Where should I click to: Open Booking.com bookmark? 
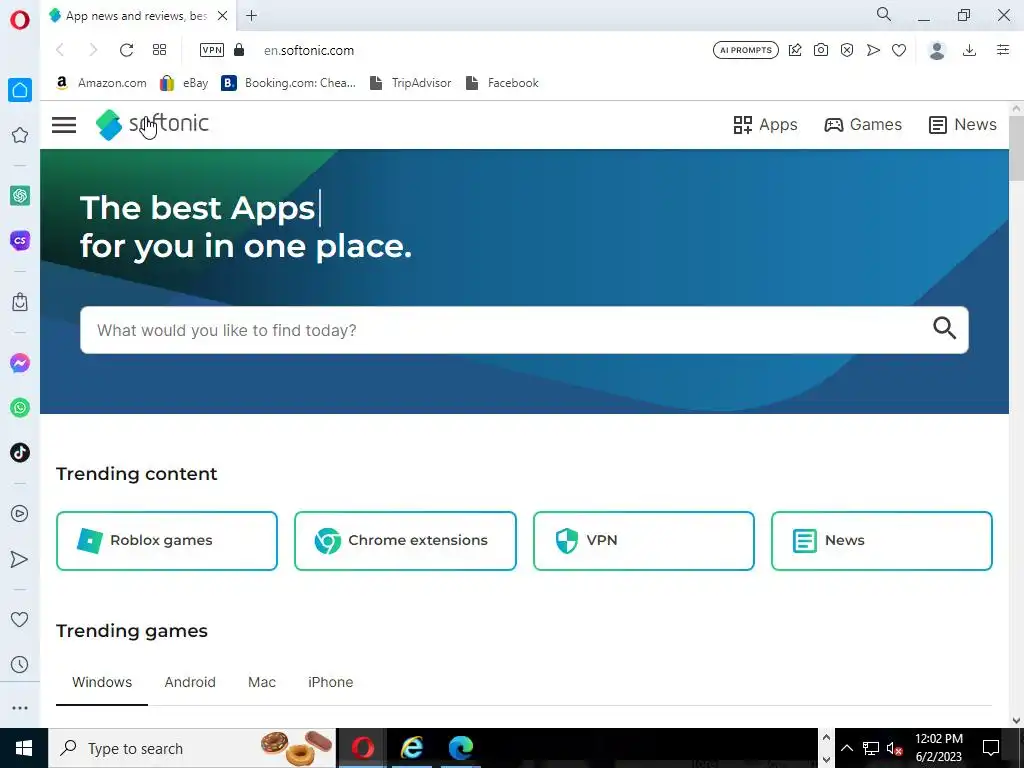(x=289, y=83)
